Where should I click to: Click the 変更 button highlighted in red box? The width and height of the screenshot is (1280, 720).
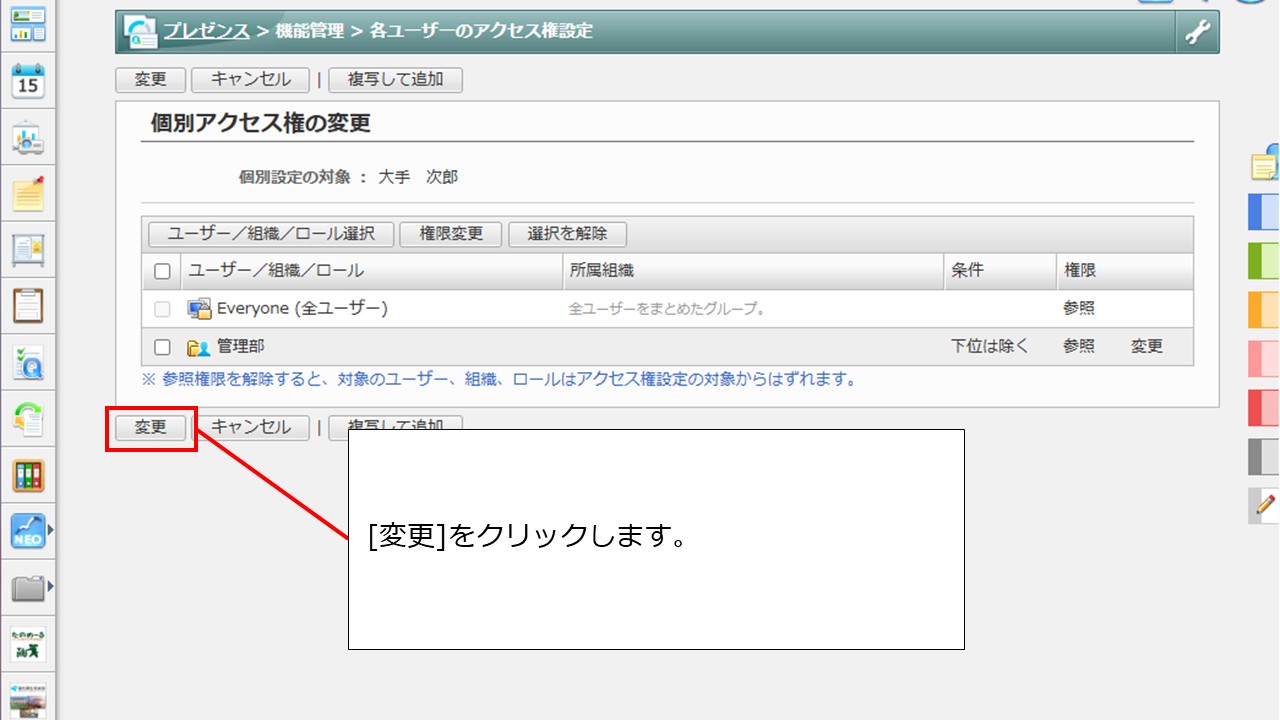point(151,427)
